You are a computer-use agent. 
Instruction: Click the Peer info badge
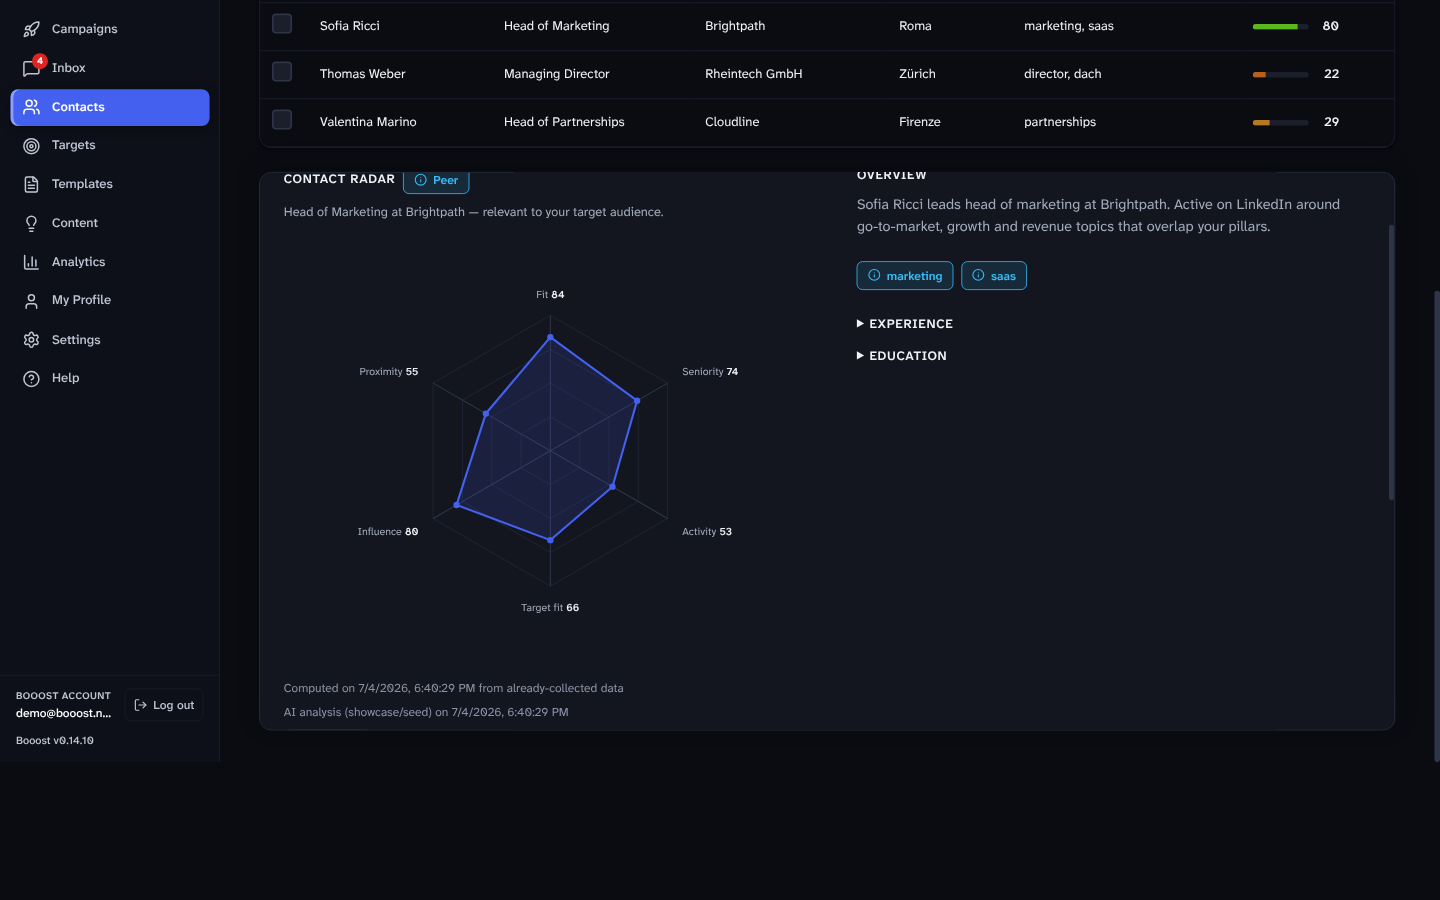(436, 181)
